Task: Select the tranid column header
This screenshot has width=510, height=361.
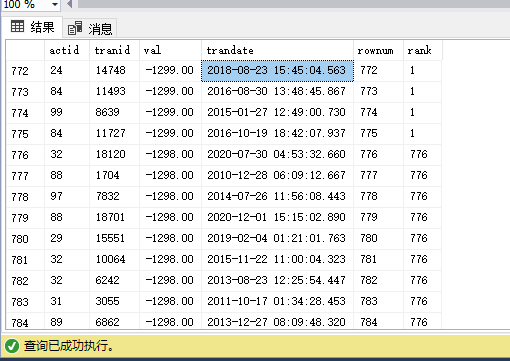Action: pos(114,50)
